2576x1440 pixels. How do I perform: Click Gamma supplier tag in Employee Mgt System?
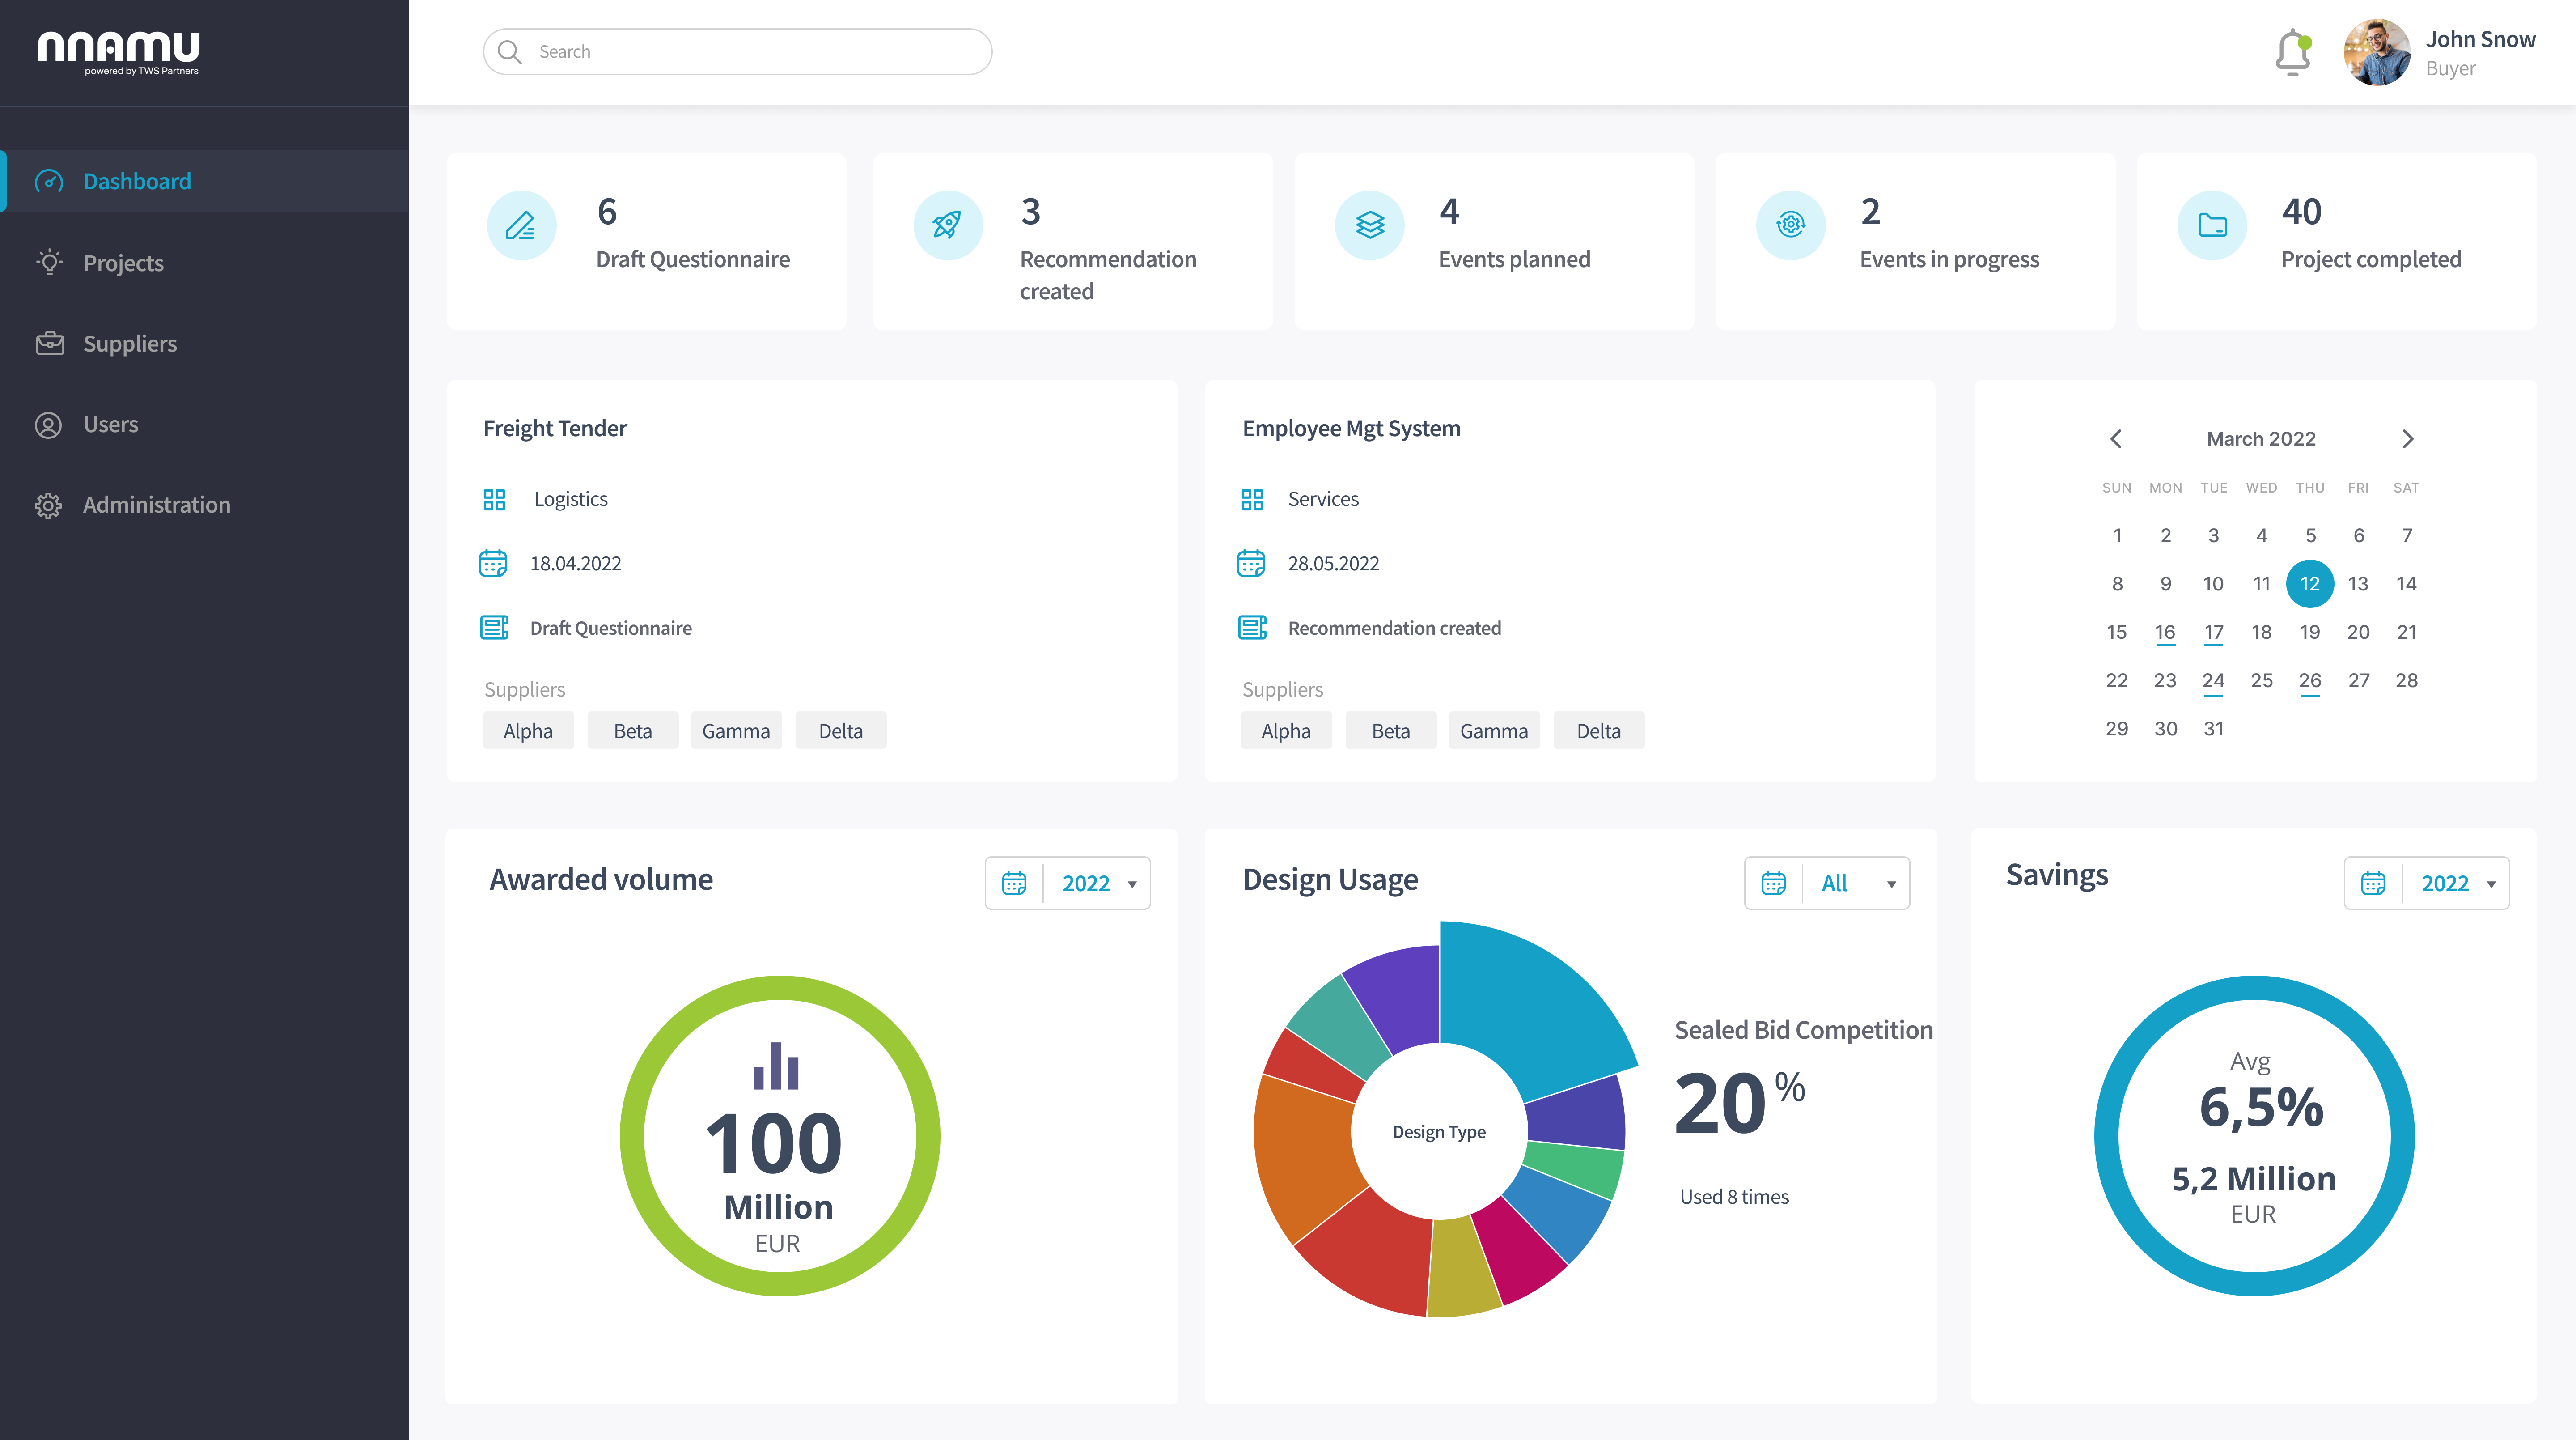(x=1494, y=731)
